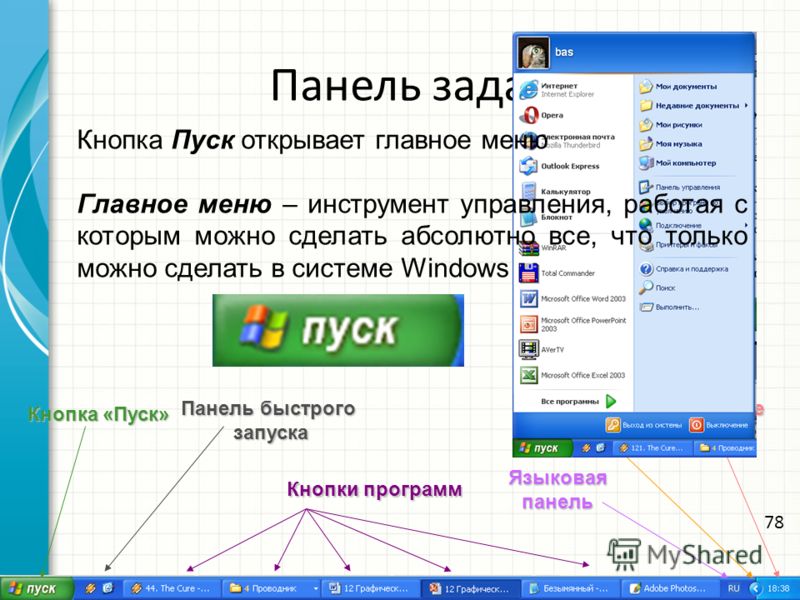Open WinRAR using its books icon
This screenshot has width=800, height=600.
[529, 248]
